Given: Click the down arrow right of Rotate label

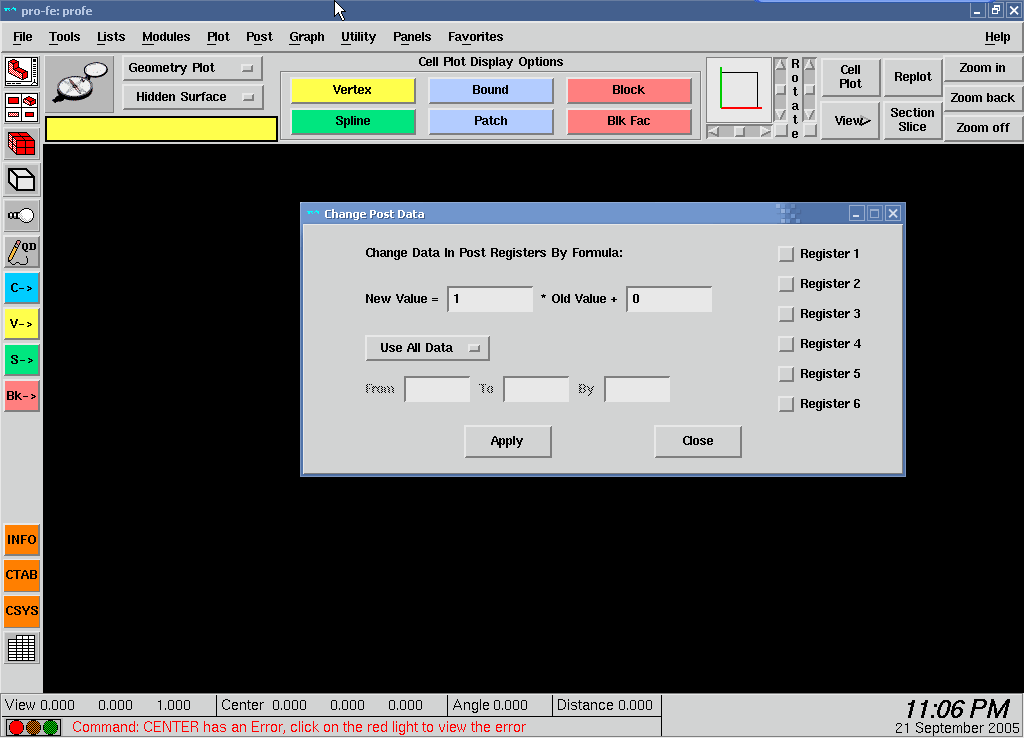Looking at the screenshot, I should [810, 115].
